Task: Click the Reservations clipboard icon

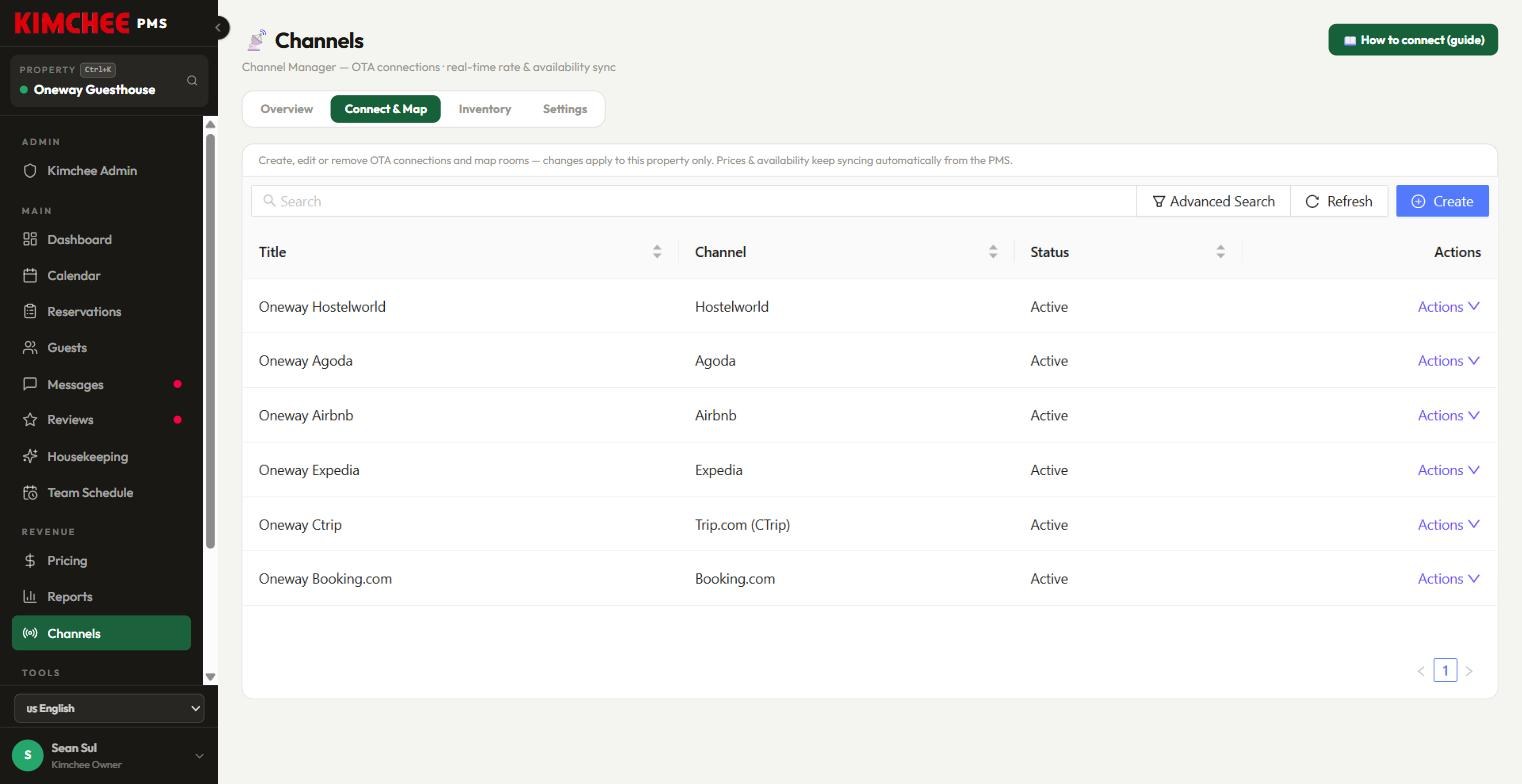Action: pyautogui.click(x=30, y=312)
